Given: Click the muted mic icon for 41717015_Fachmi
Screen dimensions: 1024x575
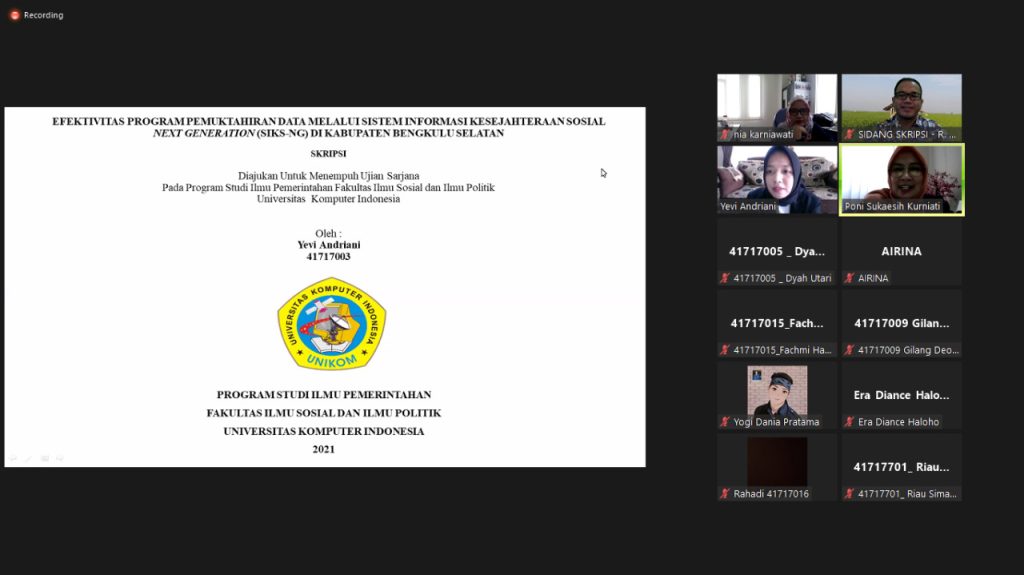Looking at the screenshot, I should click(724, 350).
